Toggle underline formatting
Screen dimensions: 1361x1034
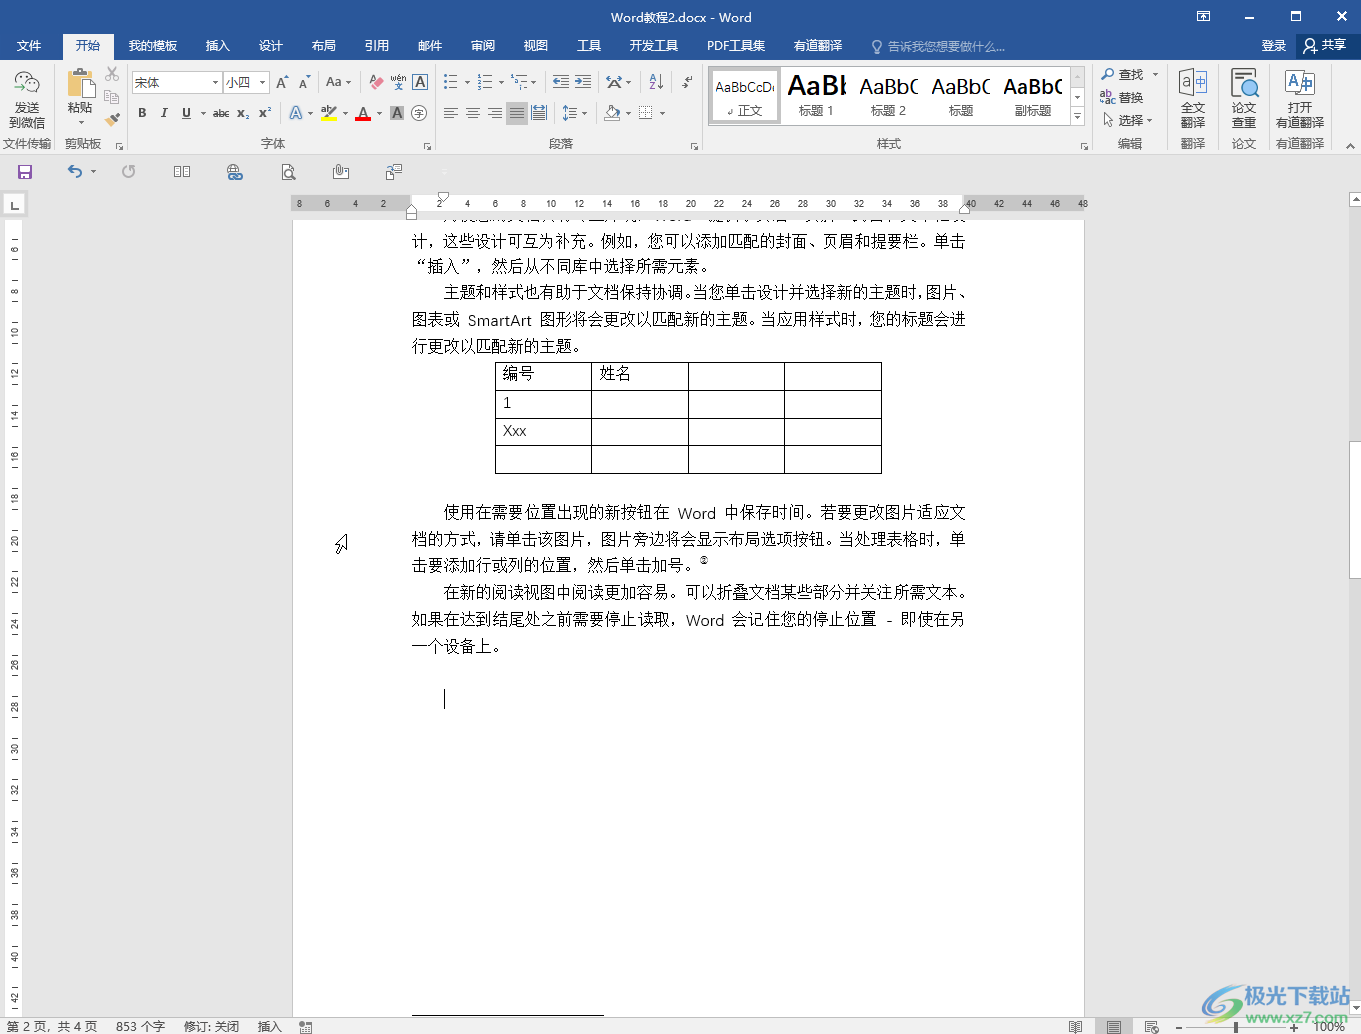tap(186, 113)
